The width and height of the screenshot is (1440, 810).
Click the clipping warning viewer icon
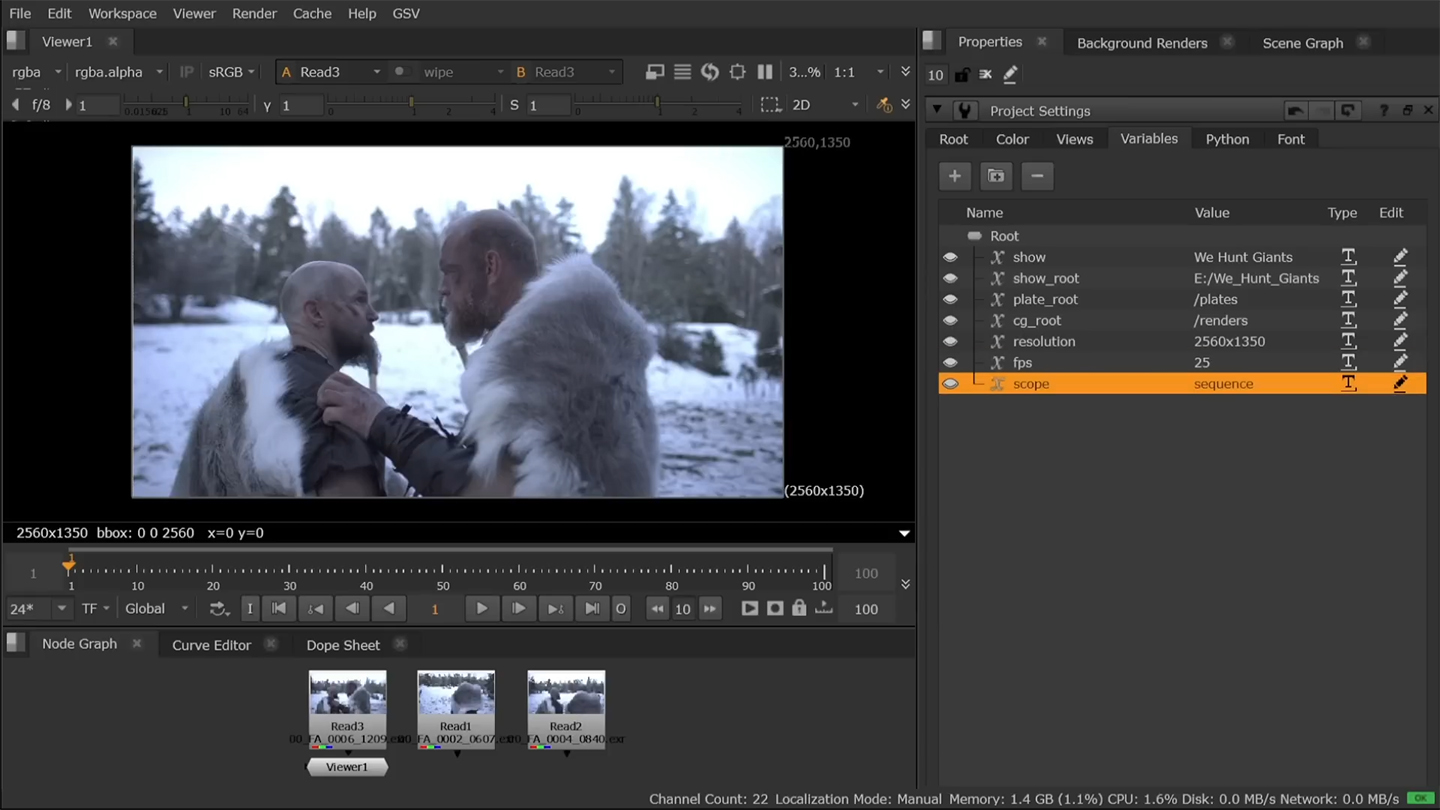click(655, 72)
